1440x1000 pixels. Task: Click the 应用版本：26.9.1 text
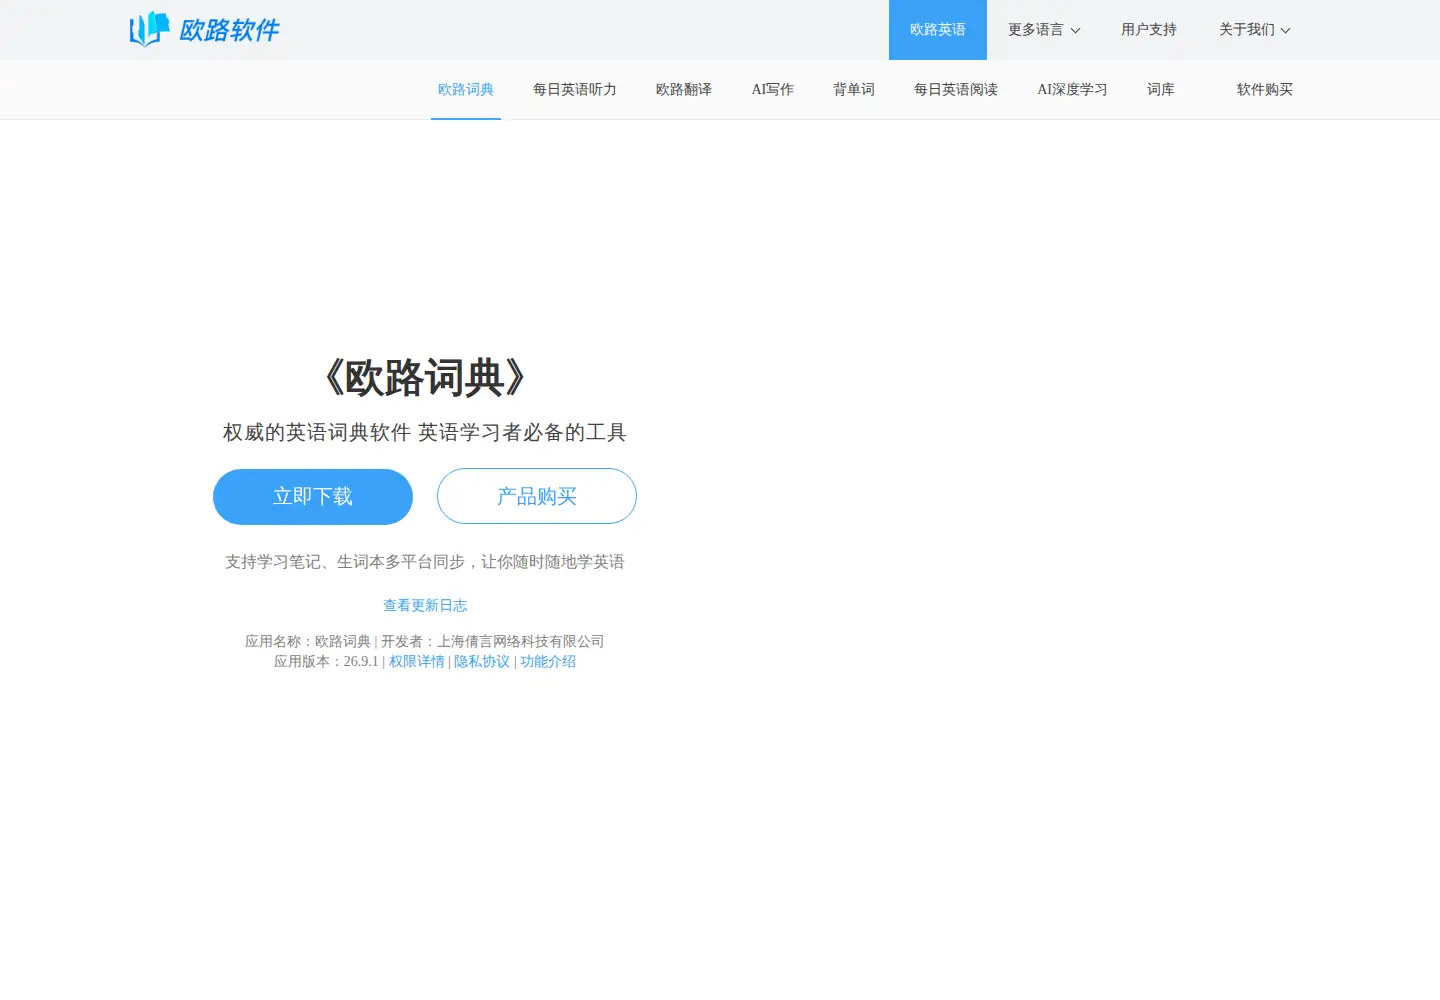(x=326, y=662)
